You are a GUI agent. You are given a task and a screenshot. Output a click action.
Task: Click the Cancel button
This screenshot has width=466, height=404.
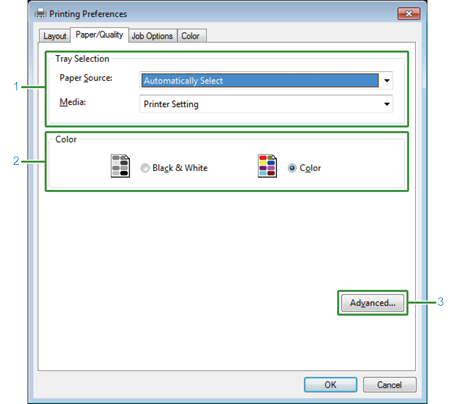[389, 385]
